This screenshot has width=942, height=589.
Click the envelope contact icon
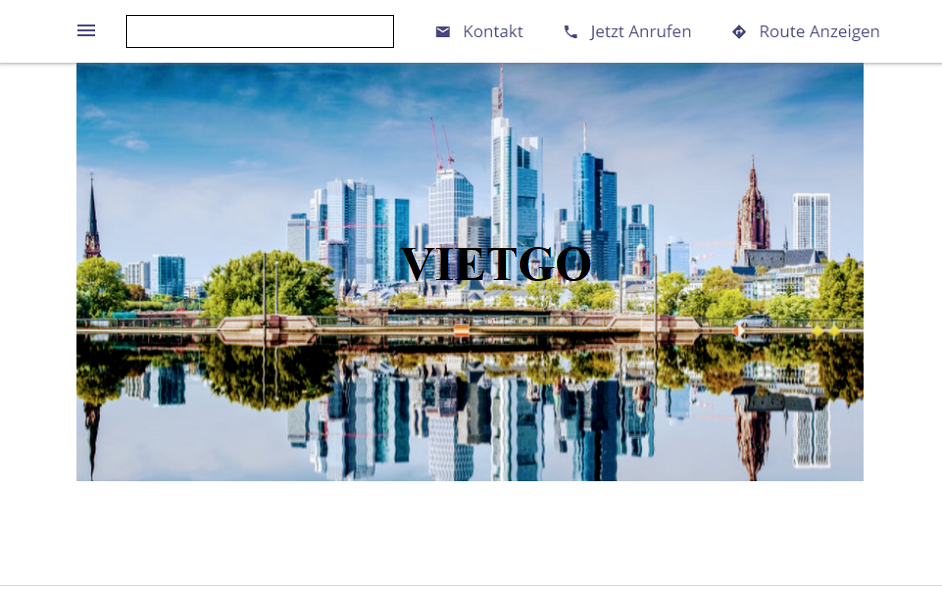pyautogui.click(x=443, y=31)
